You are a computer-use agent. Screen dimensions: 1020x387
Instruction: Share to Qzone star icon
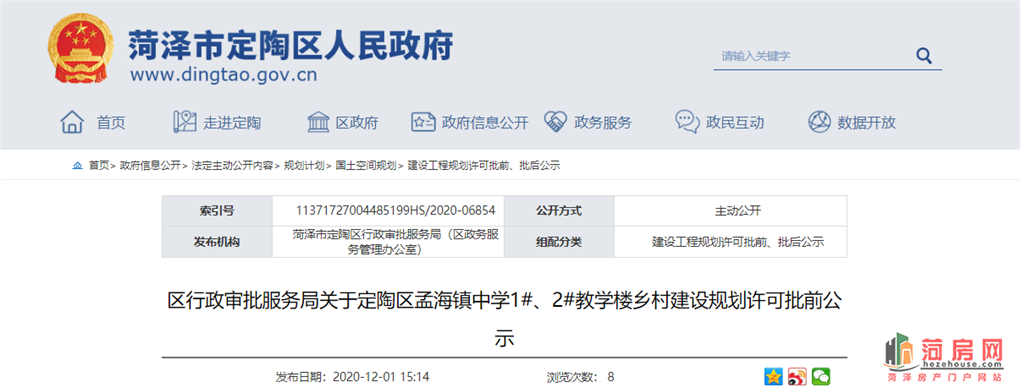click(x=773, y=376)
